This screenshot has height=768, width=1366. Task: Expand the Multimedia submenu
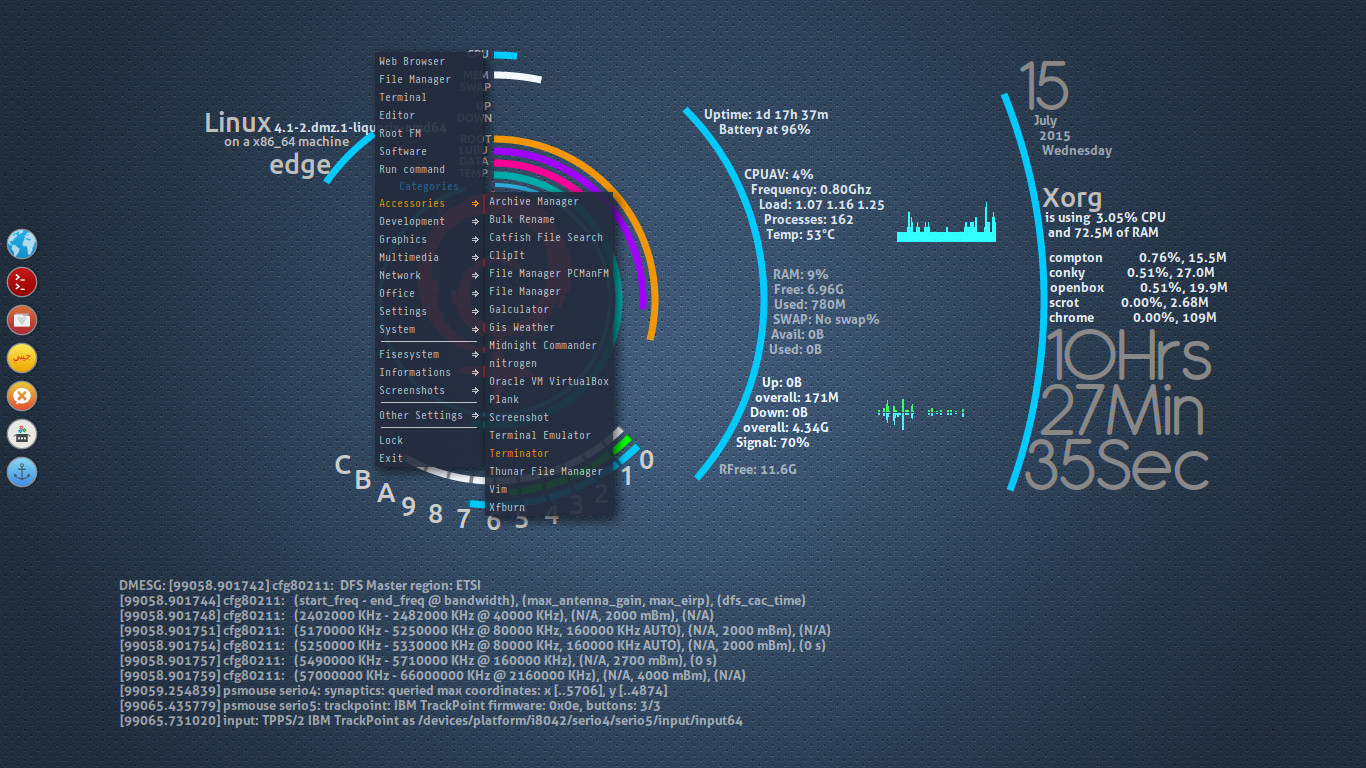pos(430,257)
